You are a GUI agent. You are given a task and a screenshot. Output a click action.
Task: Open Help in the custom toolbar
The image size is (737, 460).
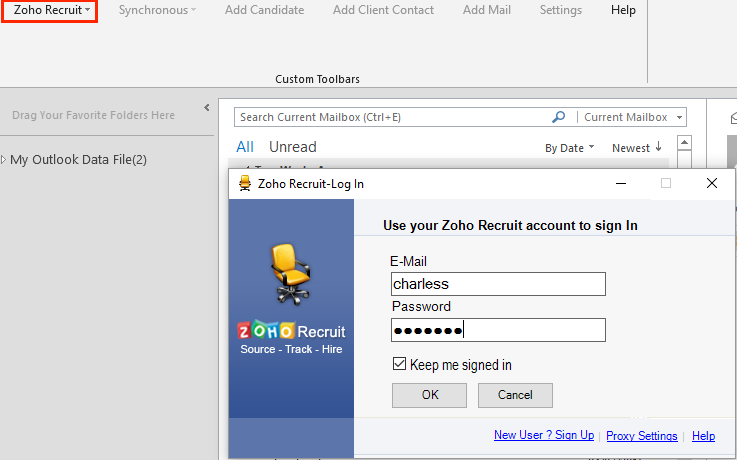(x=623, y=10)
